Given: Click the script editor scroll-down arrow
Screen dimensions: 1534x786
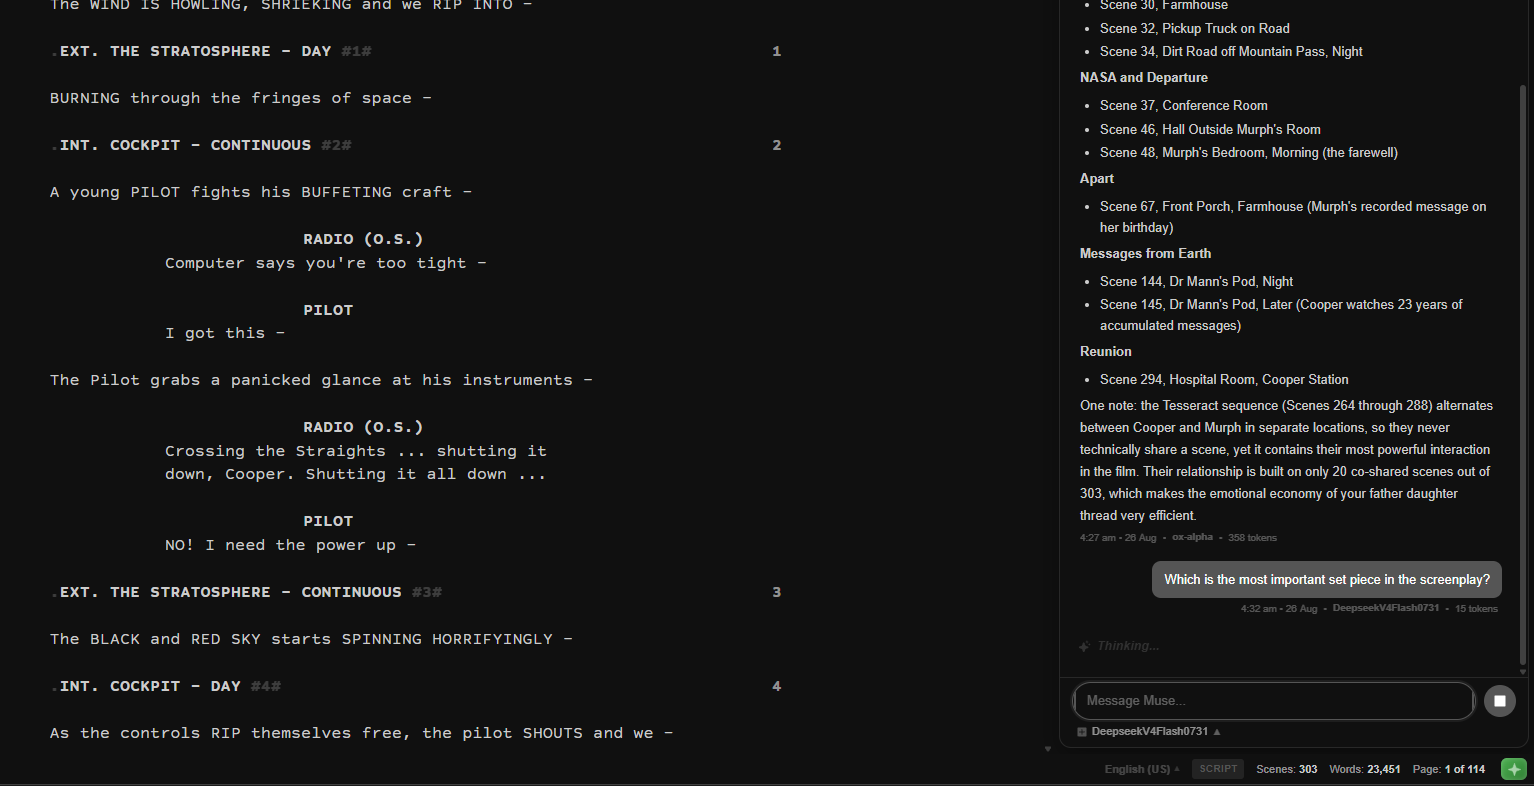Looking at the screenshot, I should click(1048, 749).
